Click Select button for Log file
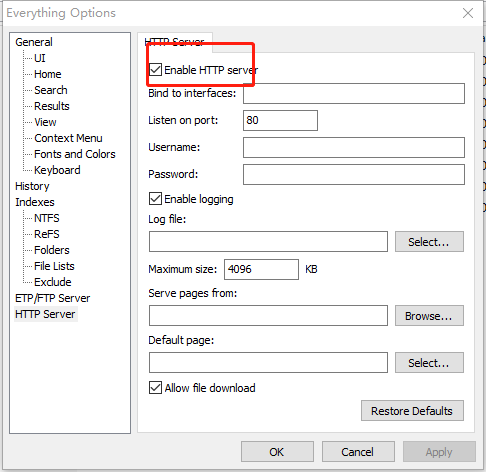The height and width of the screenshot is (472, 486). 429,242
